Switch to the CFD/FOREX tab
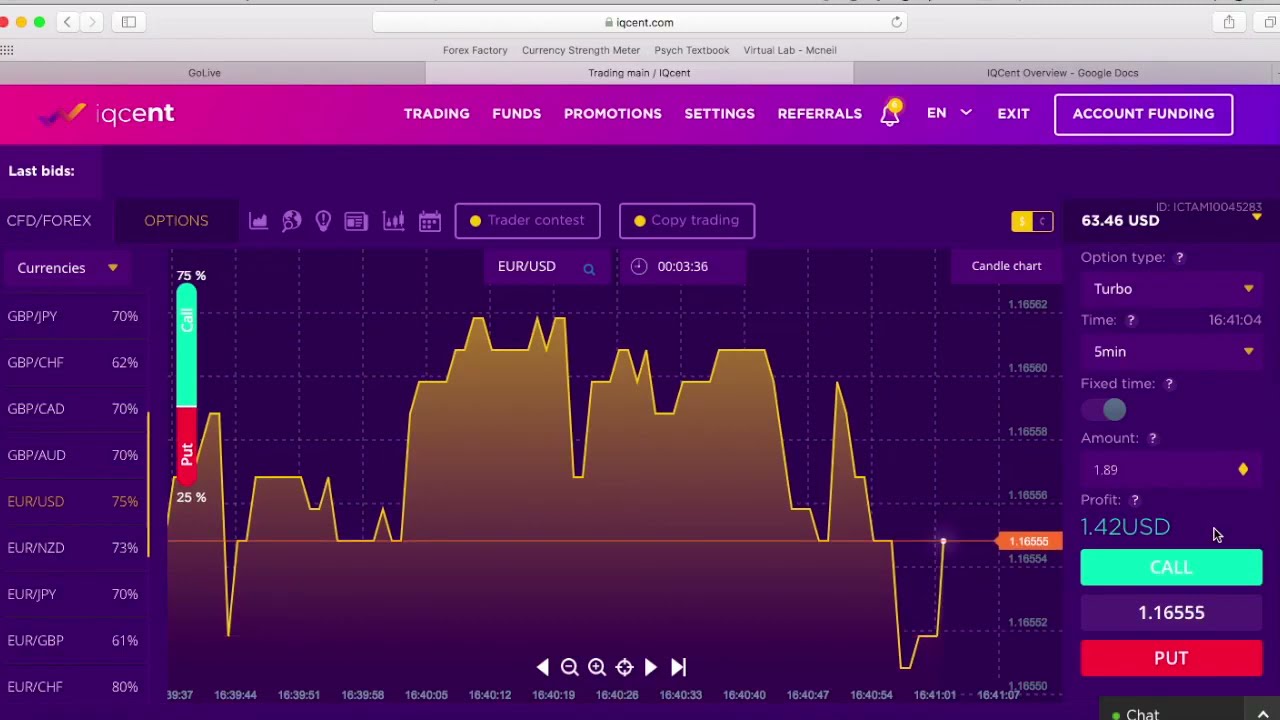Viewport: 1280px width, 720px height. pos(49,220)
